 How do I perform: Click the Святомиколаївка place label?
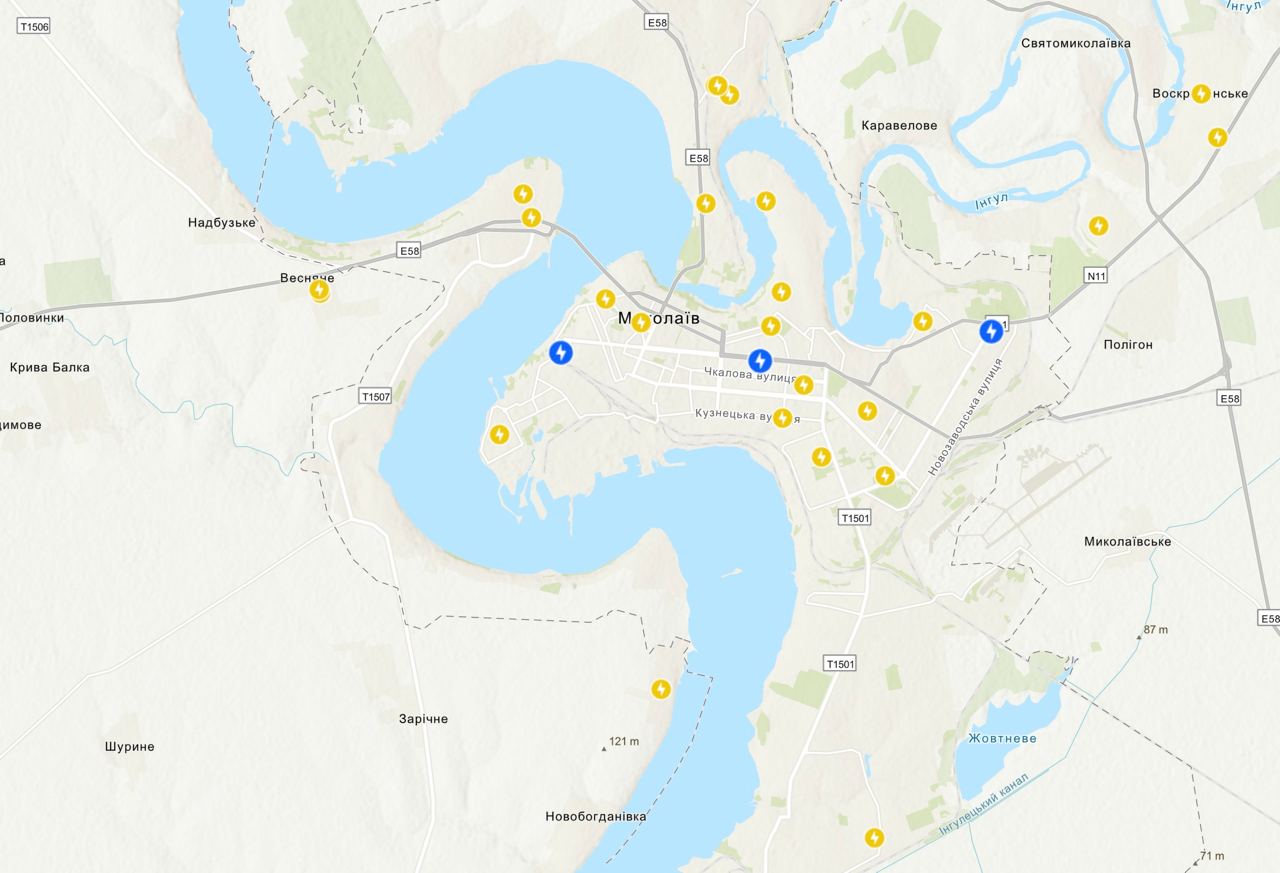tap(1076, 43)
